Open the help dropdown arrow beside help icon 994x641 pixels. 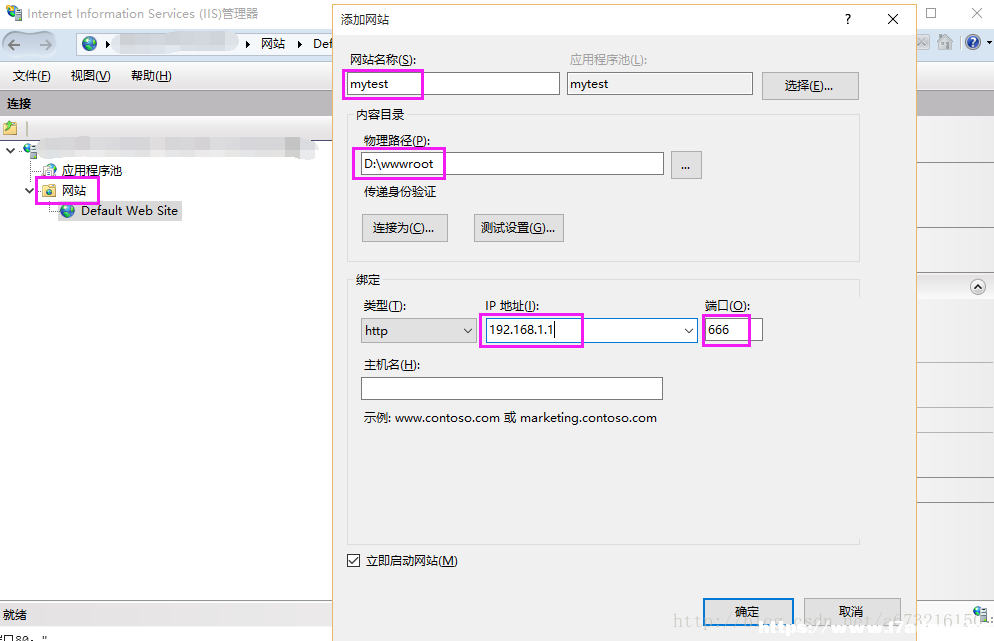pyautogui.click(x=989, y=43)
